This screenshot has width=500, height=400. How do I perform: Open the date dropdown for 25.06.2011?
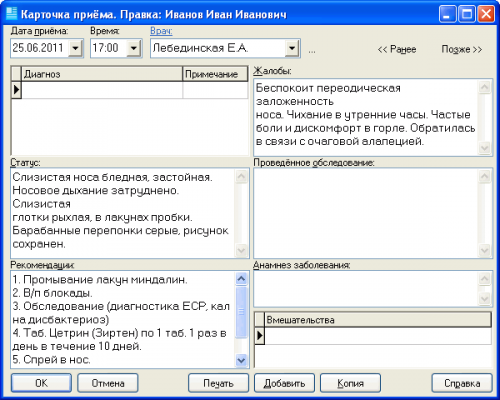point(75,48)
